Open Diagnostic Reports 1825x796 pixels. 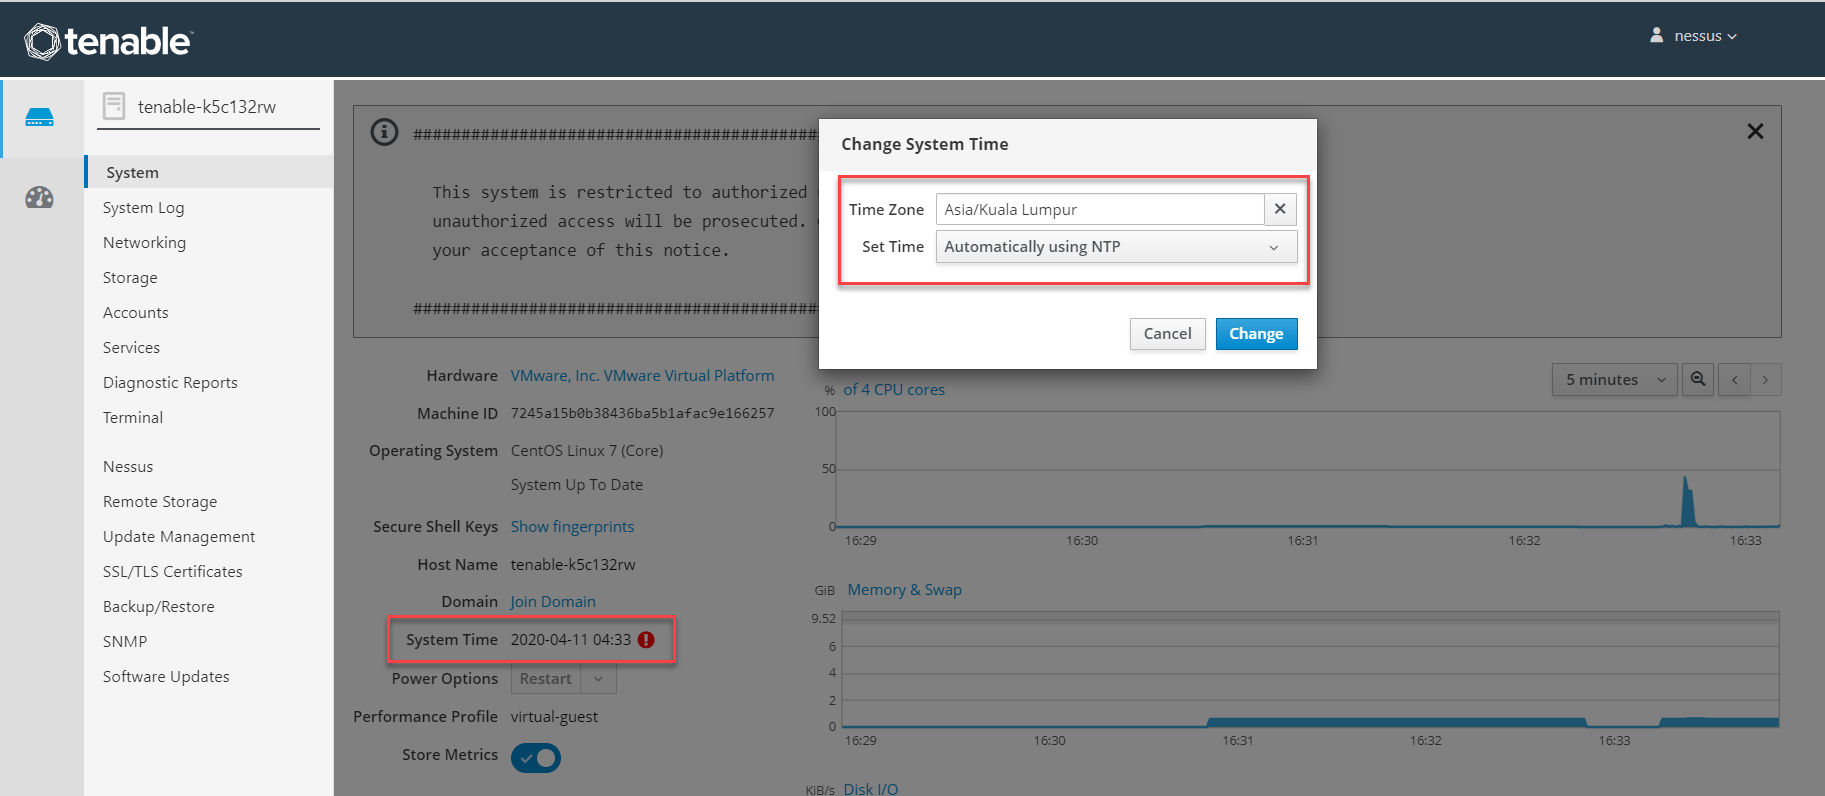click(170, 382)
